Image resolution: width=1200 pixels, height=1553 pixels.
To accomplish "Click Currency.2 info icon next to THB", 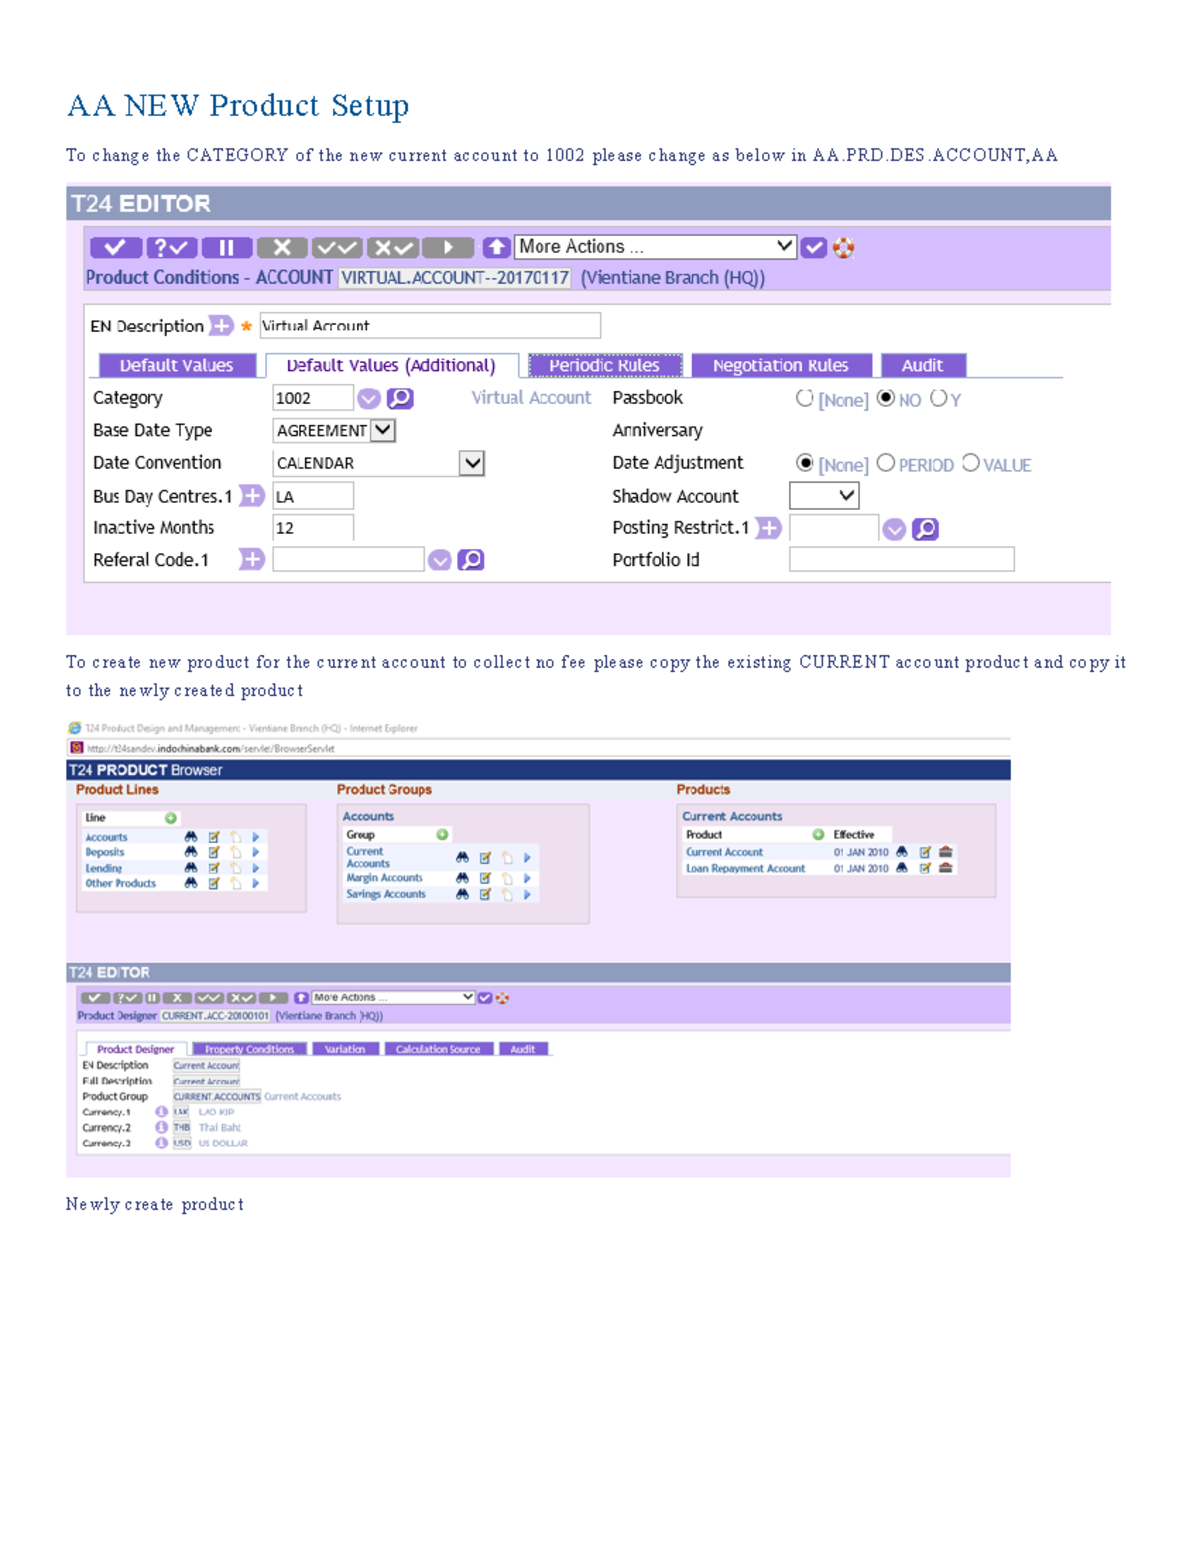I will pos(161,1127).
